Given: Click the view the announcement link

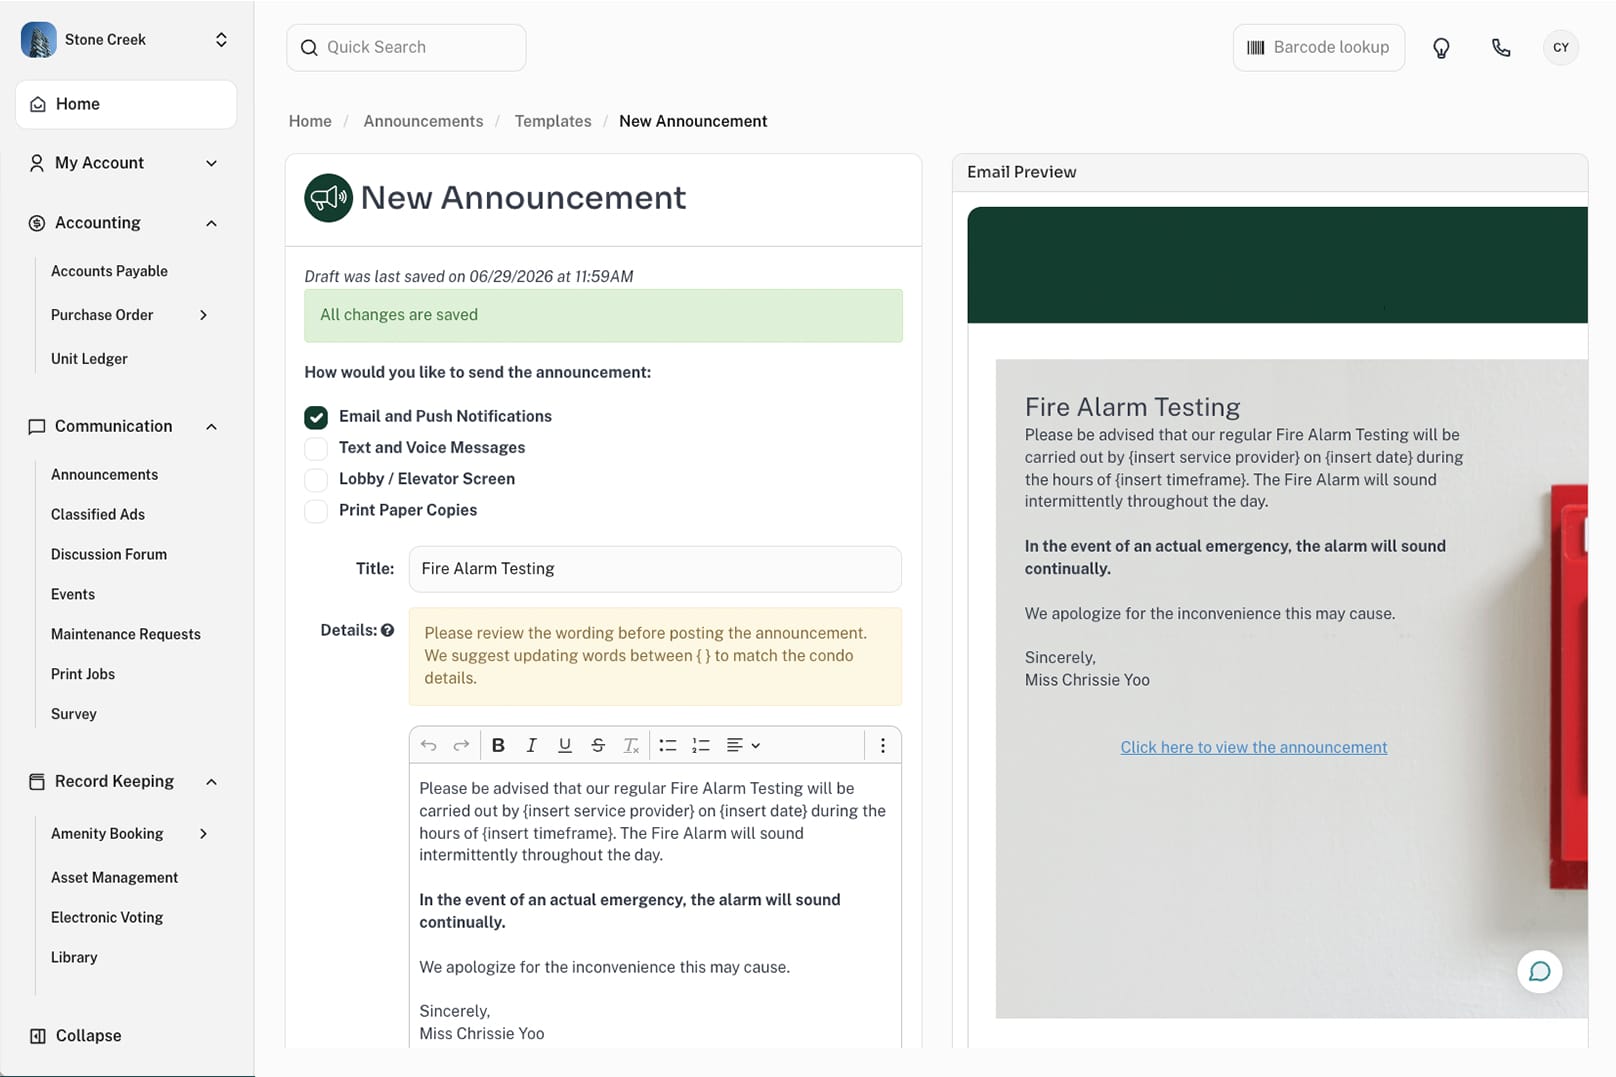Looking at the screenshot, I should tap(1254, 747).
